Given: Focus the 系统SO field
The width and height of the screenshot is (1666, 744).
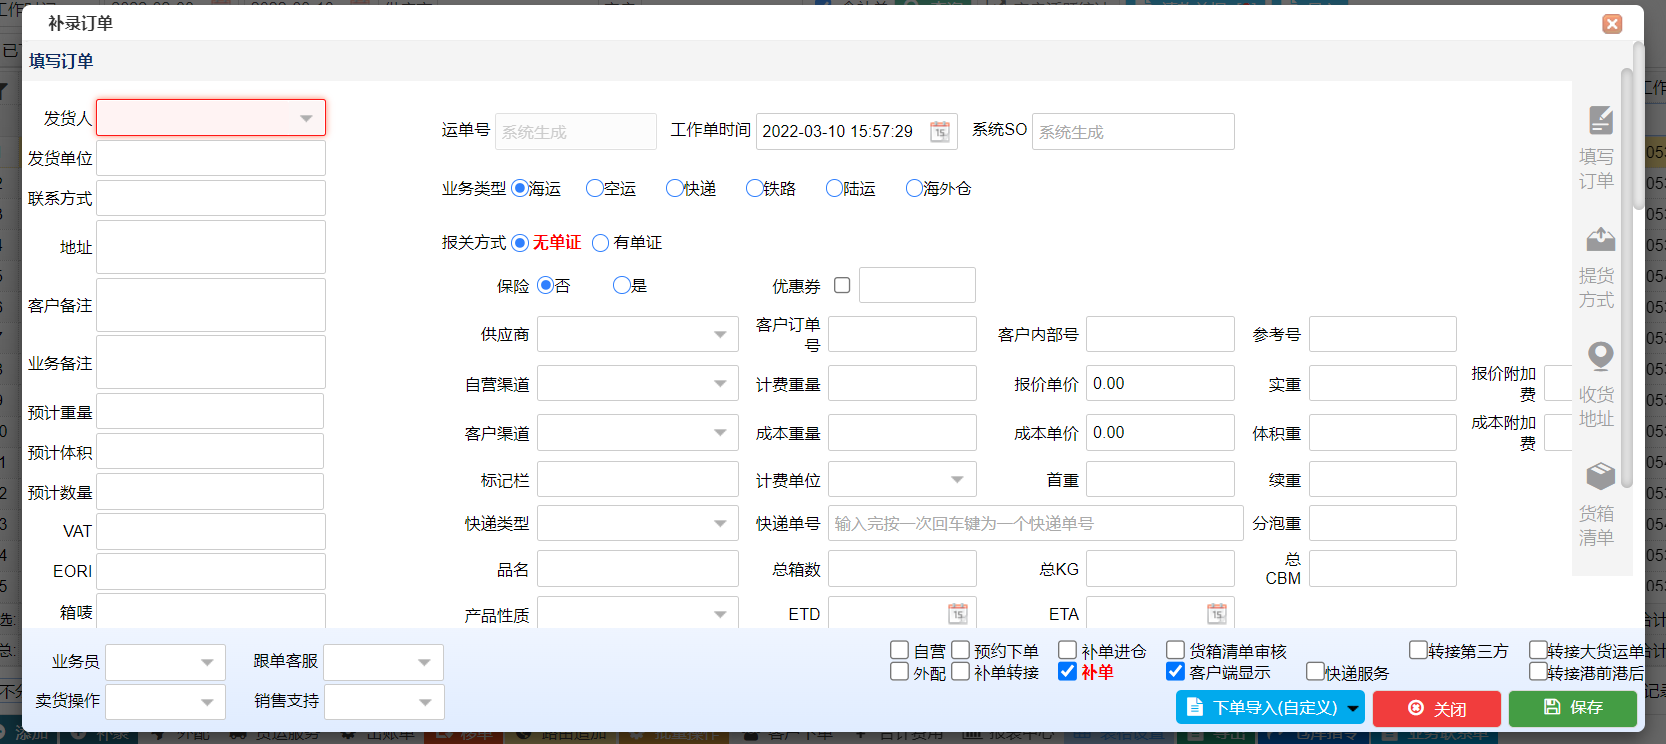Looking at the screenshot, I should (x=1133, y=131).
